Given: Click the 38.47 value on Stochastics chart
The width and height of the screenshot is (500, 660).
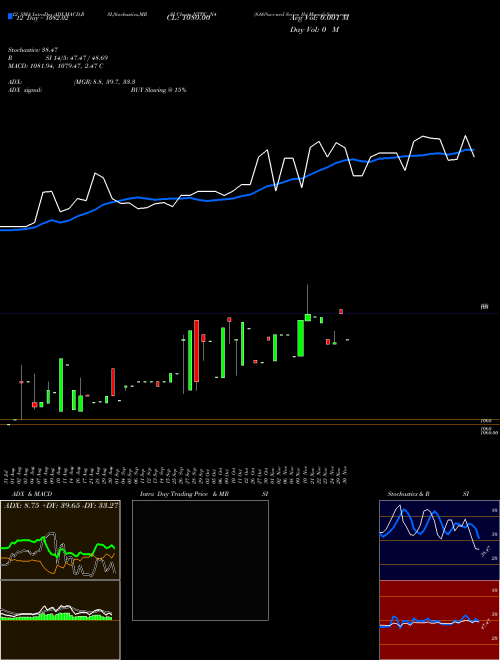Looking at the screenshot, I should tap(487, 551).
